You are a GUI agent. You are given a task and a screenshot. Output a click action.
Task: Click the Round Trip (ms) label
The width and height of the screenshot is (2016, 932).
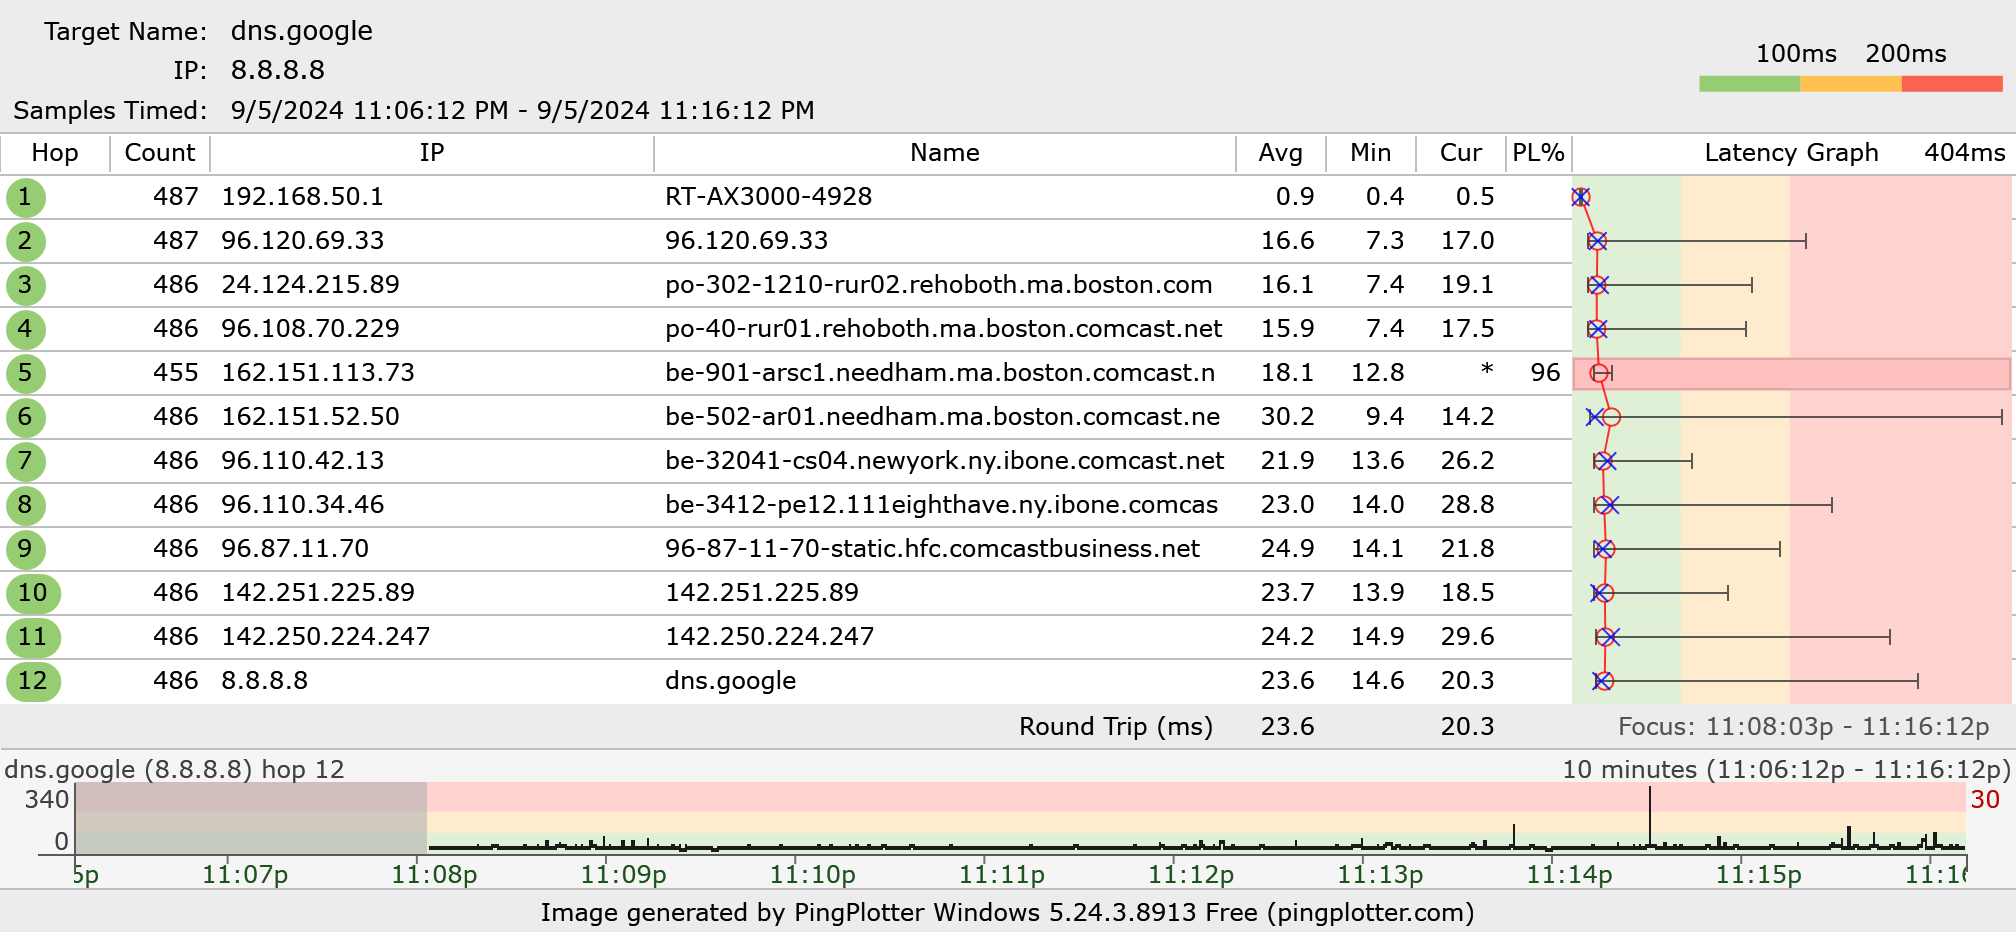(1116, 727)
